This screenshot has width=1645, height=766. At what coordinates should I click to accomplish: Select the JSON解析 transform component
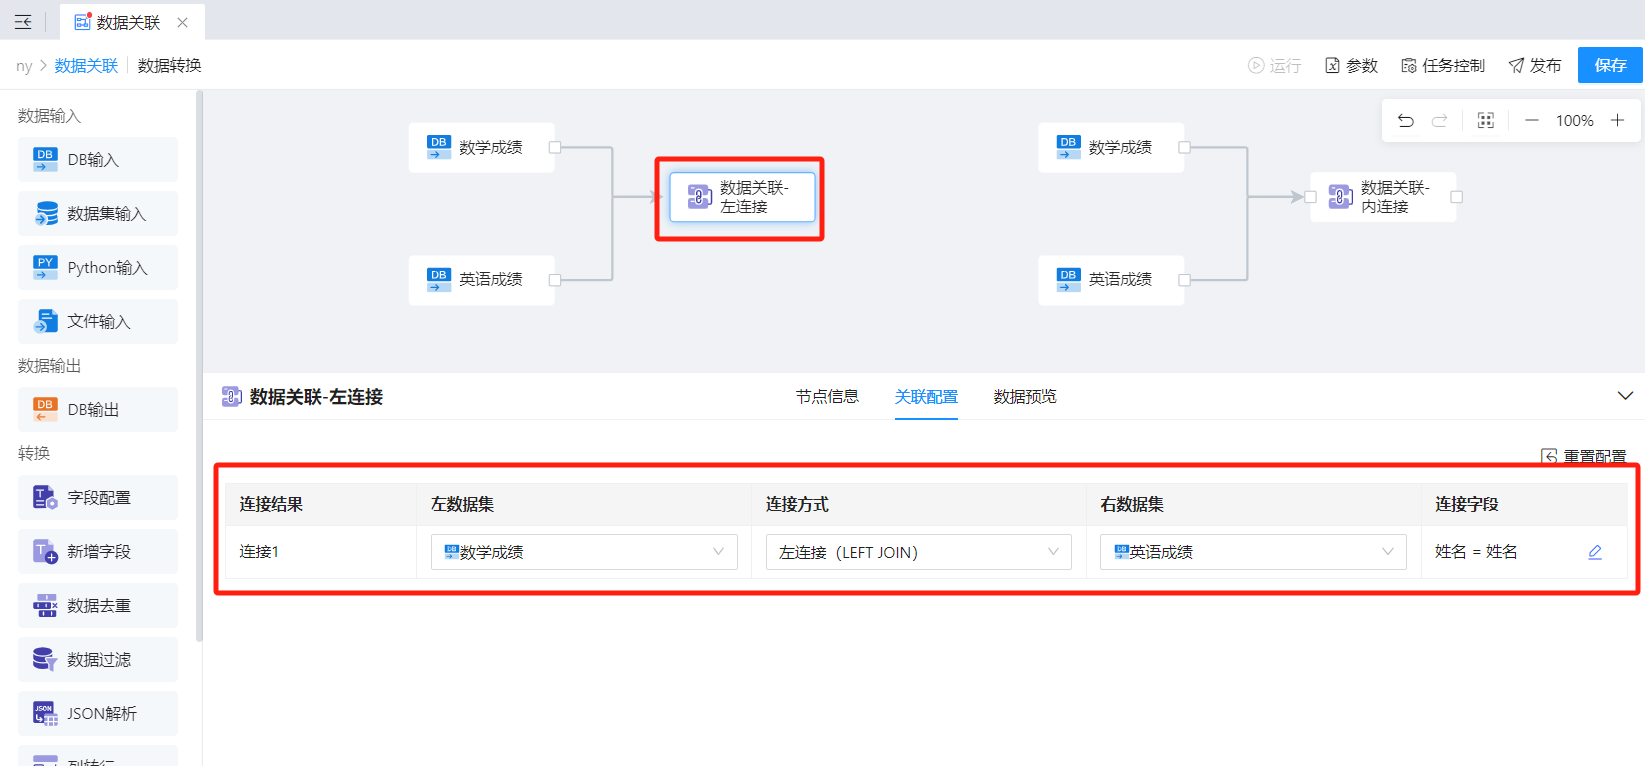(98, 714)
